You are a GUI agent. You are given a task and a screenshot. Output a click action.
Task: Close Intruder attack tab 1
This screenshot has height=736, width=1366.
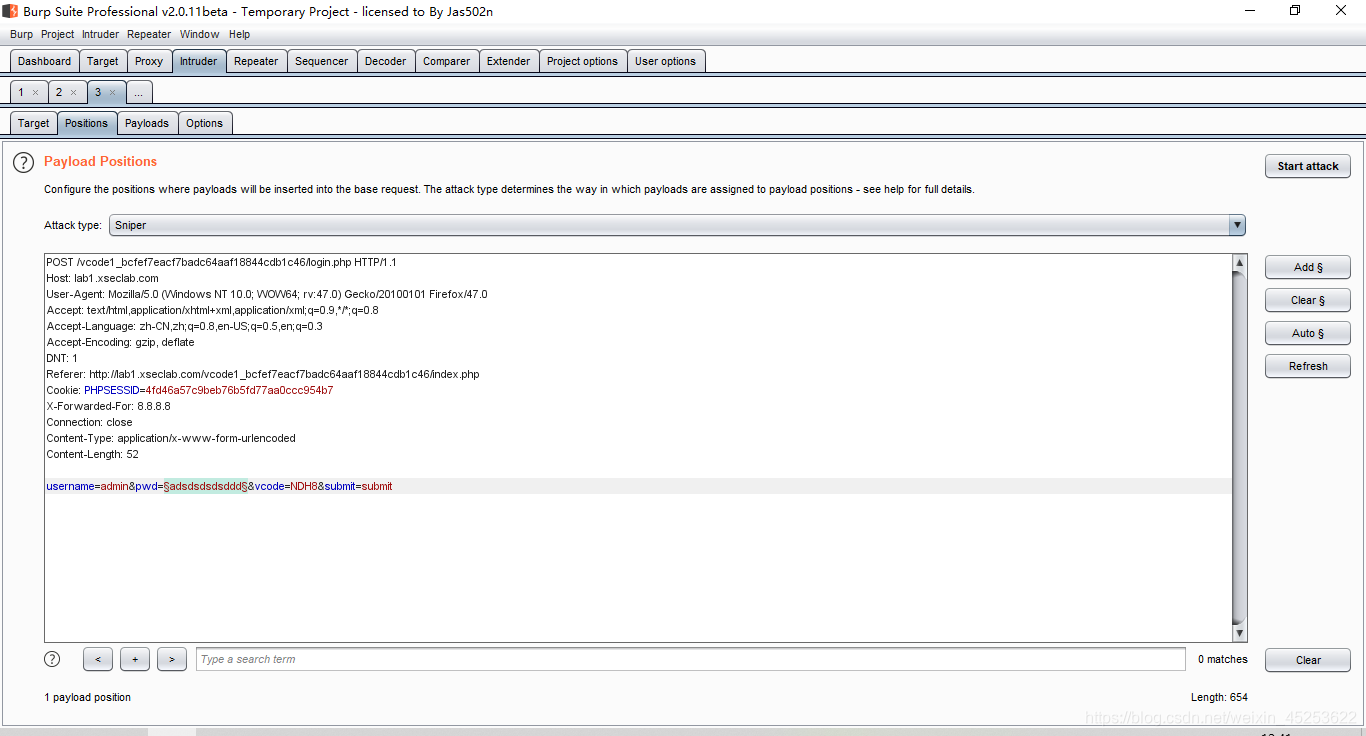pos(35,92)
